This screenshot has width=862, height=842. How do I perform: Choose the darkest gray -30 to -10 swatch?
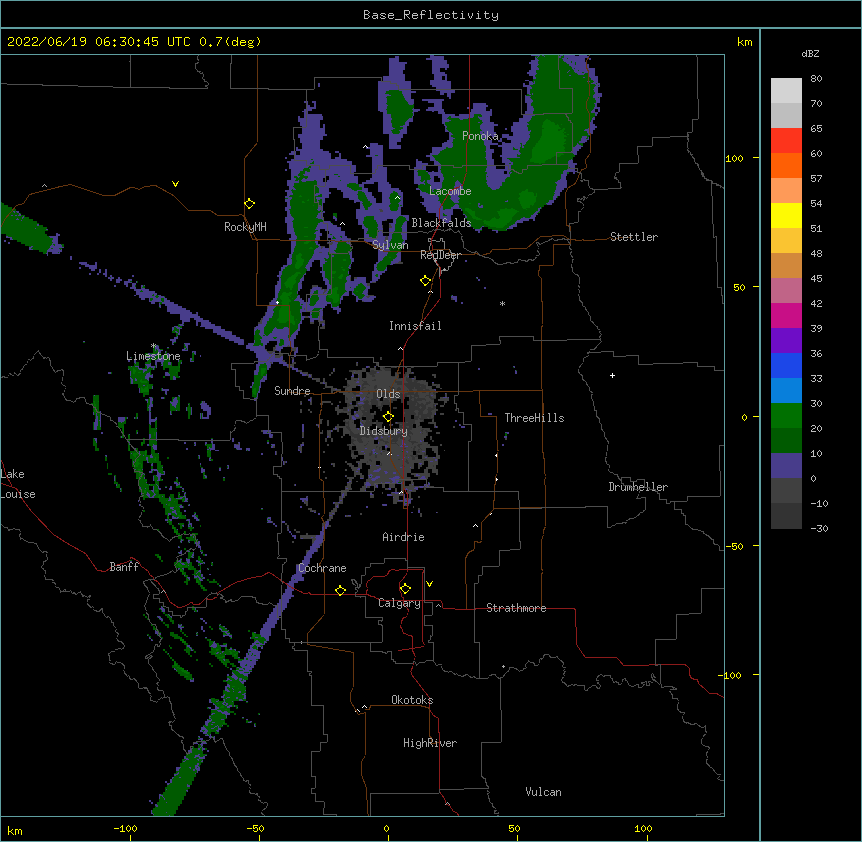[x=786, y=516]
